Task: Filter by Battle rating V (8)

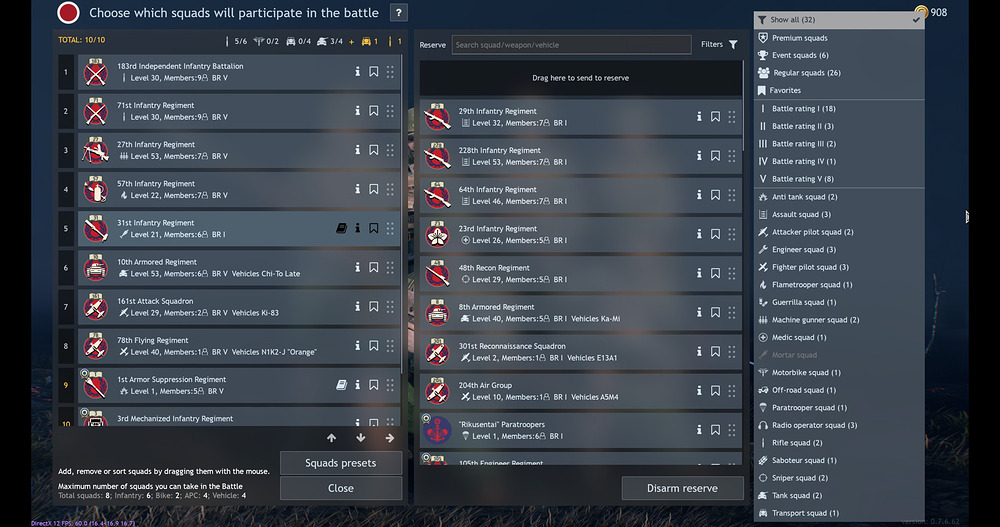Action: click(839, 179)
